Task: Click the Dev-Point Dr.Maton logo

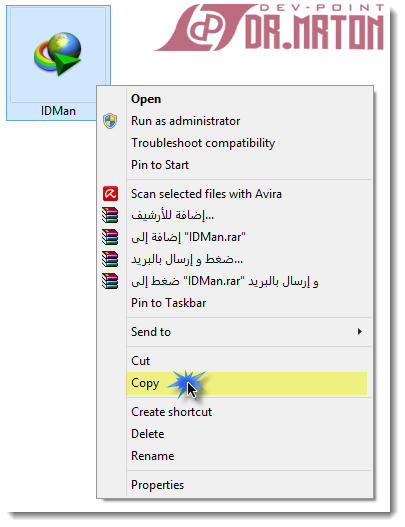Action: [x=269, y=28]
